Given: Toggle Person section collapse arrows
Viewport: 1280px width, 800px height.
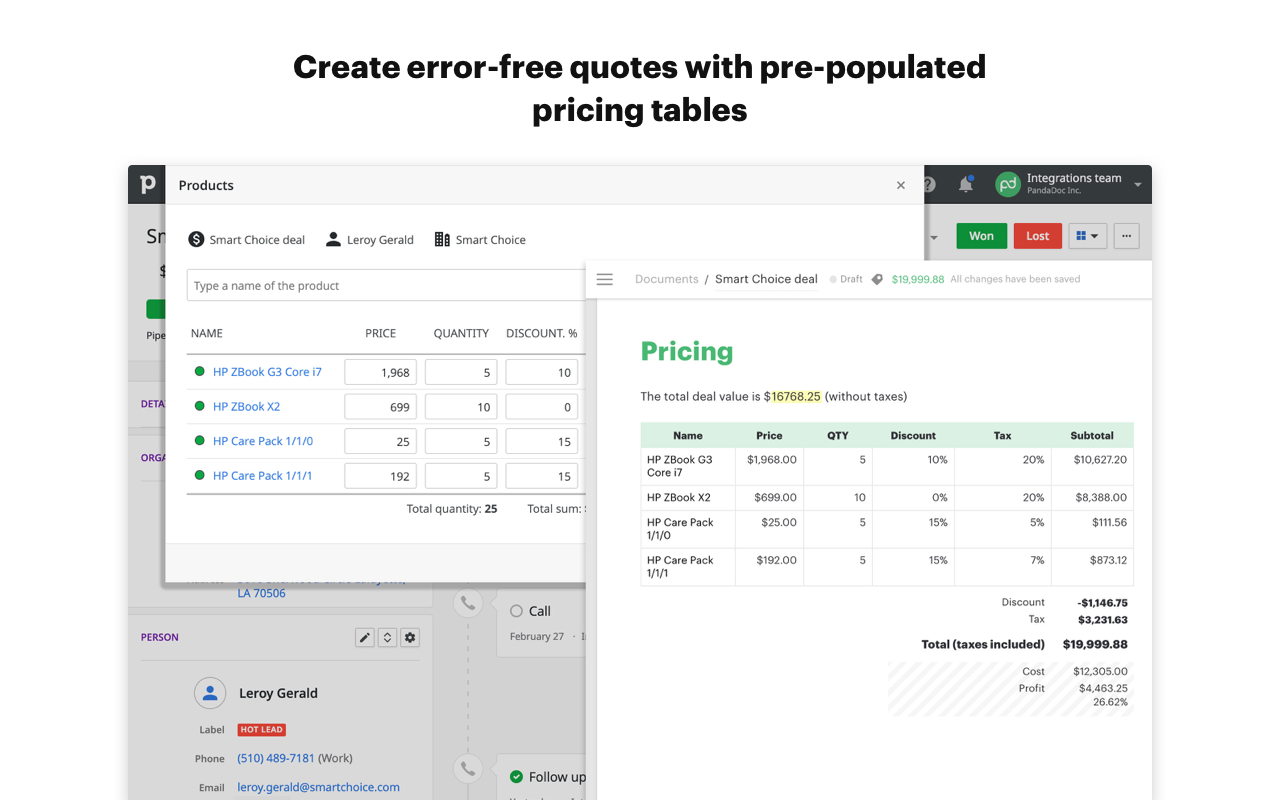Looking at the screenshot, I should pyautogui.click(x=387, y=637).
